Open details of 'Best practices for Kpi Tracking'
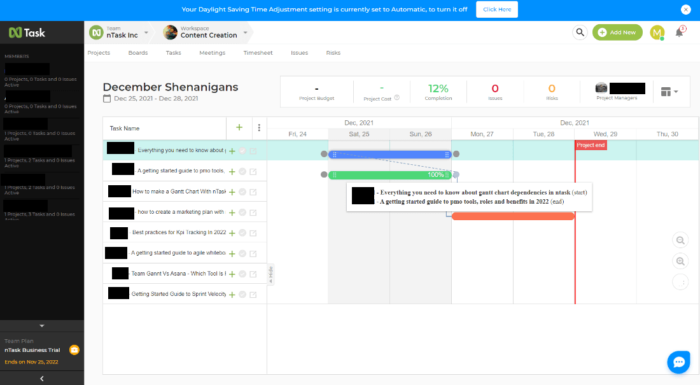Screen dimensions: 700x385 coord(253,233)
